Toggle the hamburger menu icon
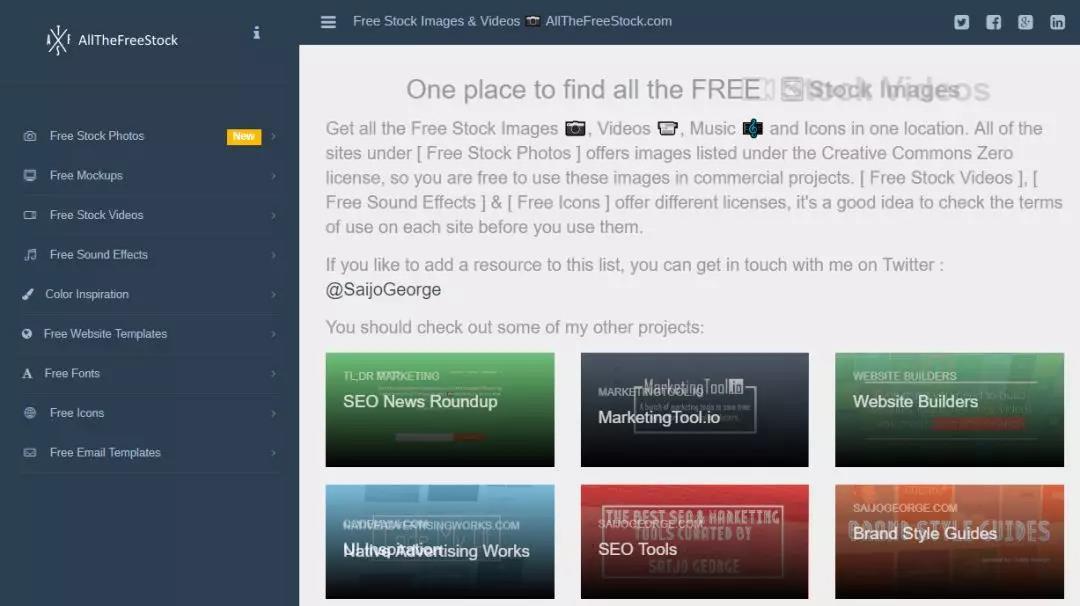Viewport: 1080px width, 606px height. coord(329,22)
